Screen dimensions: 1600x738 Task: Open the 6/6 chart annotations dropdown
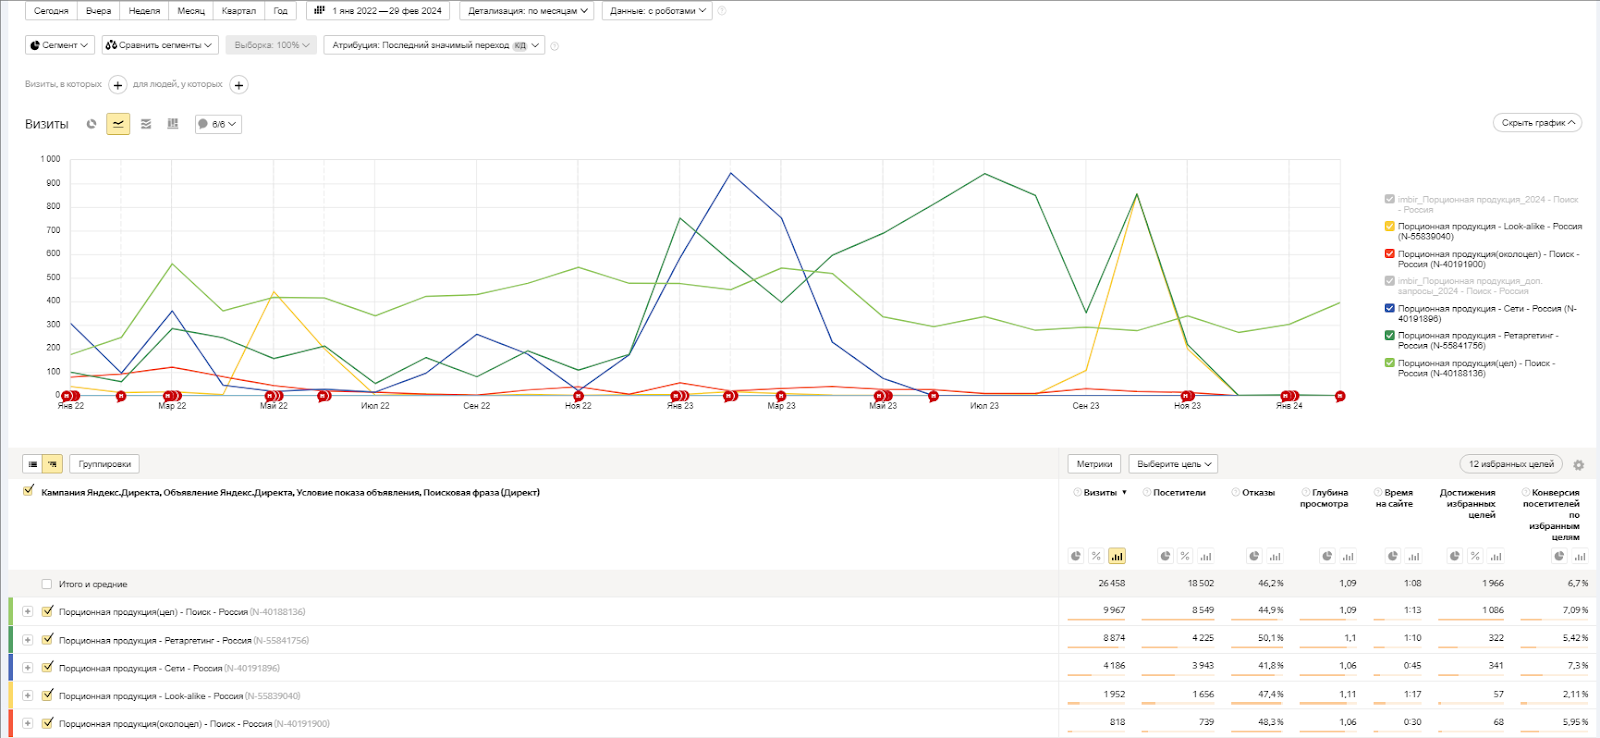tap(218, 124)
